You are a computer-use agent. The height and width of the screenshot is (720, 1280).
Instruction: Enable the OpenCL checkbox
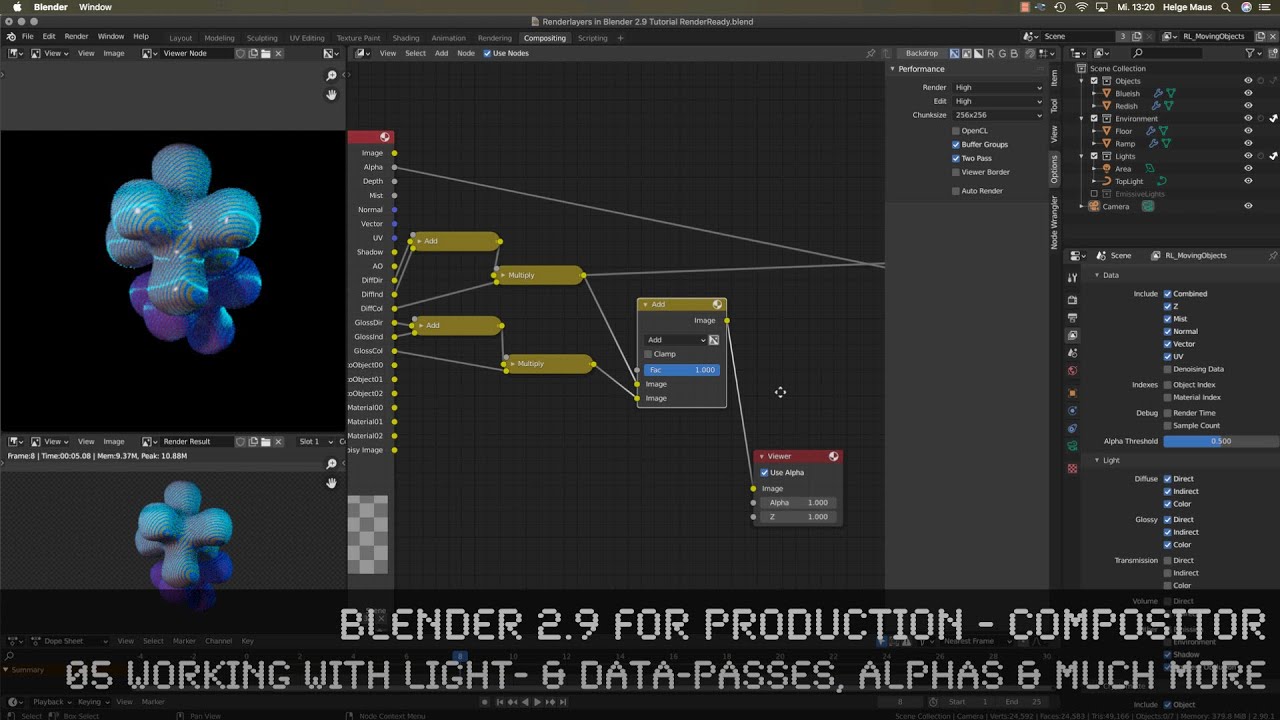tap(956, 131)
